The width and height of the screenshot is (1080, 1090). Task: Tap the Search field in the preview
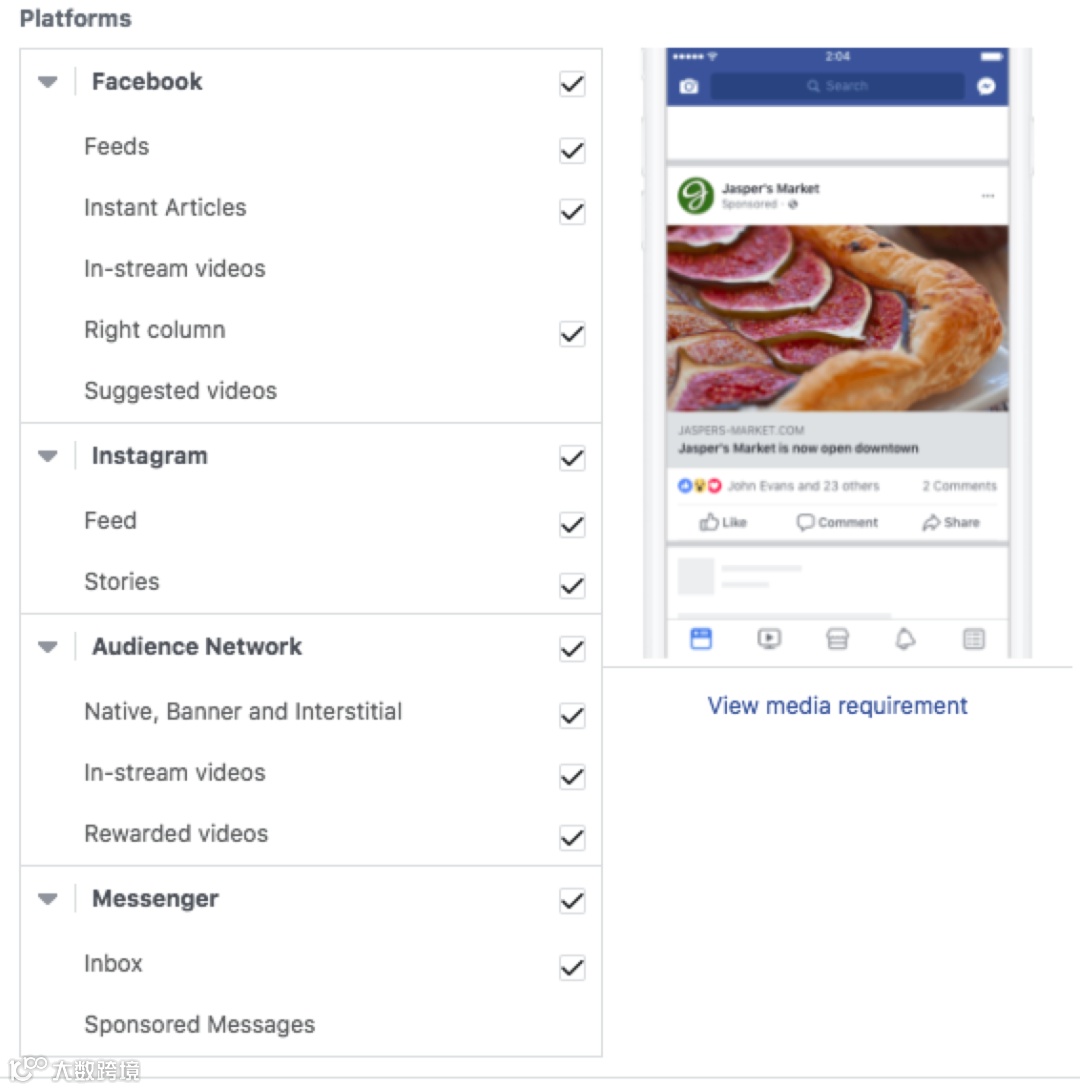[x=836, y=86]
